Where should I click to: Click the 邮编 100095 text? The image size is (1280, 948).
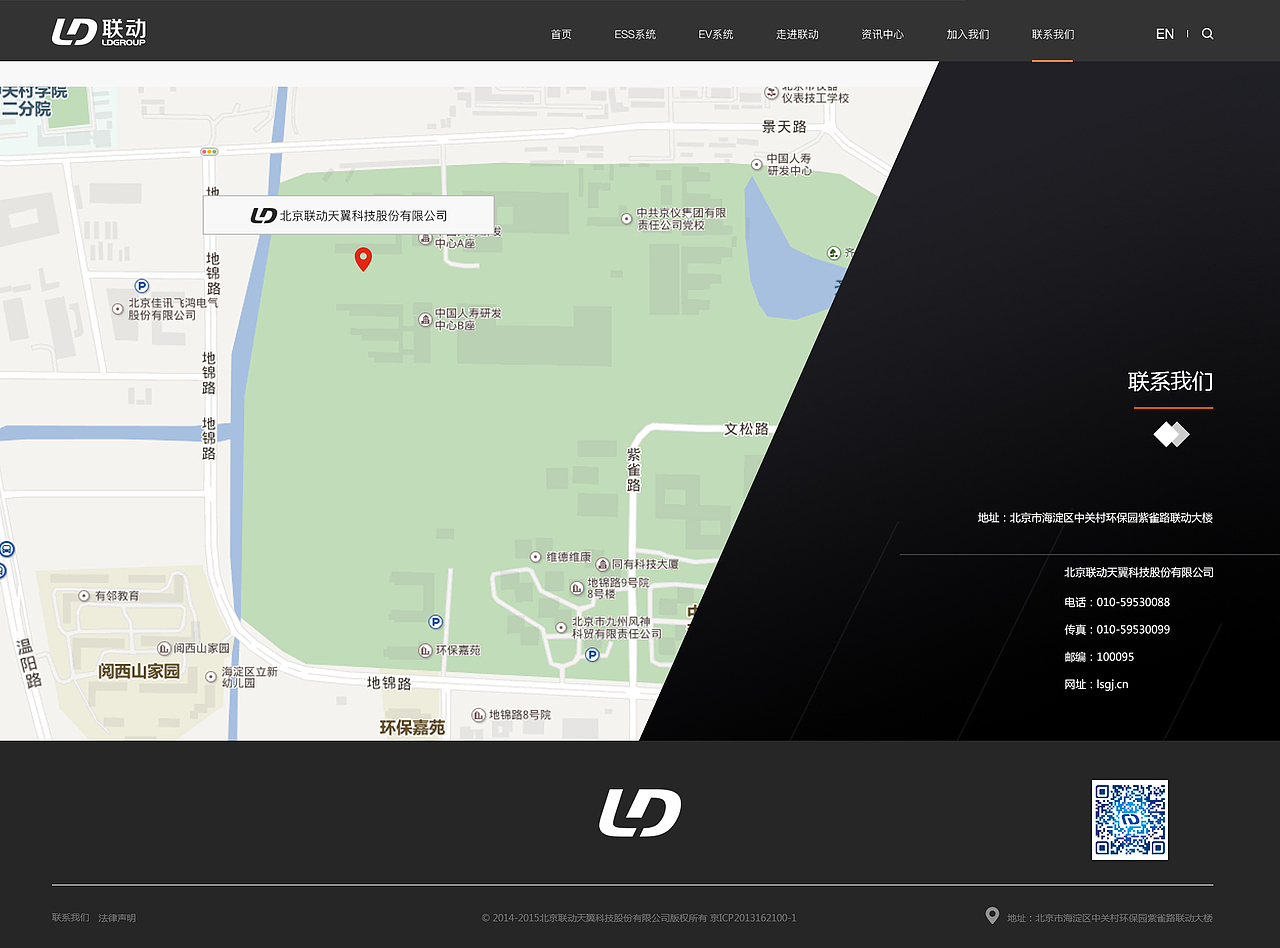point(1099,657)
